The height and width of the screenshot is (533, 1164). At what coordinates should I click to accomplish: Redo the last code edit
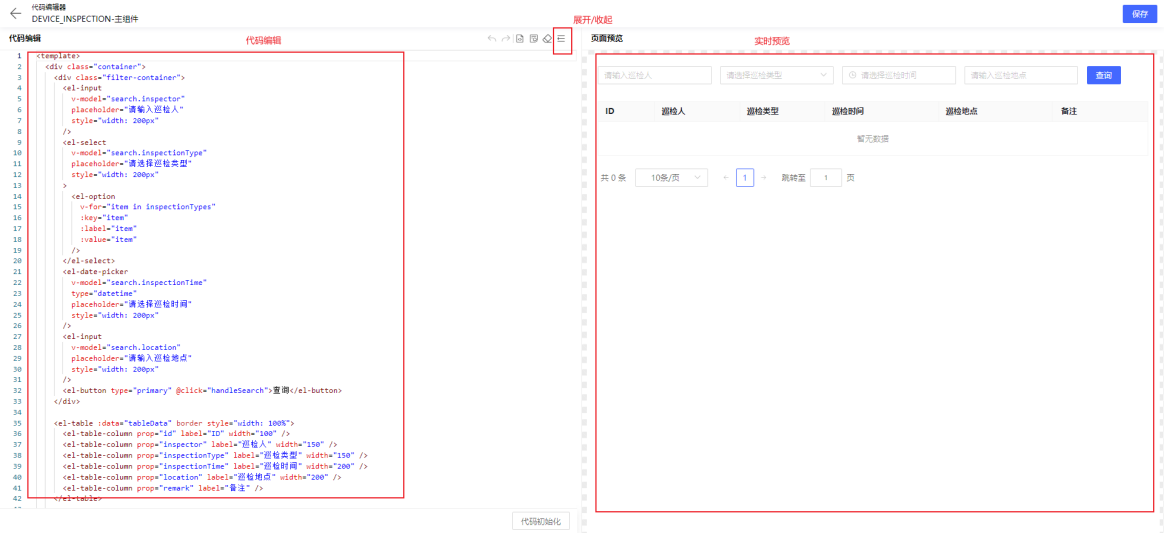(506, 39)
